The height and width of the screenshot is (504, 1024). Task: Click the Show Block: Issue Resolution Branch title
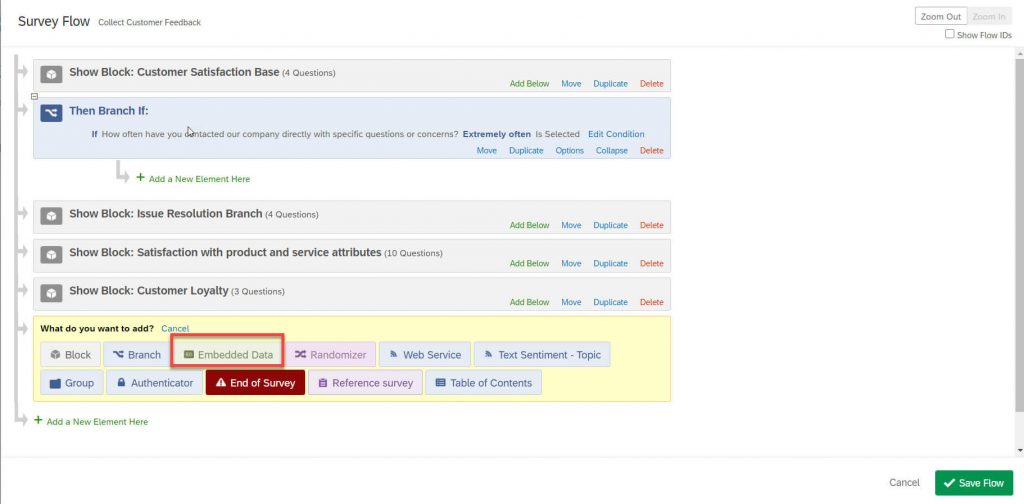(x=166, y=213)
